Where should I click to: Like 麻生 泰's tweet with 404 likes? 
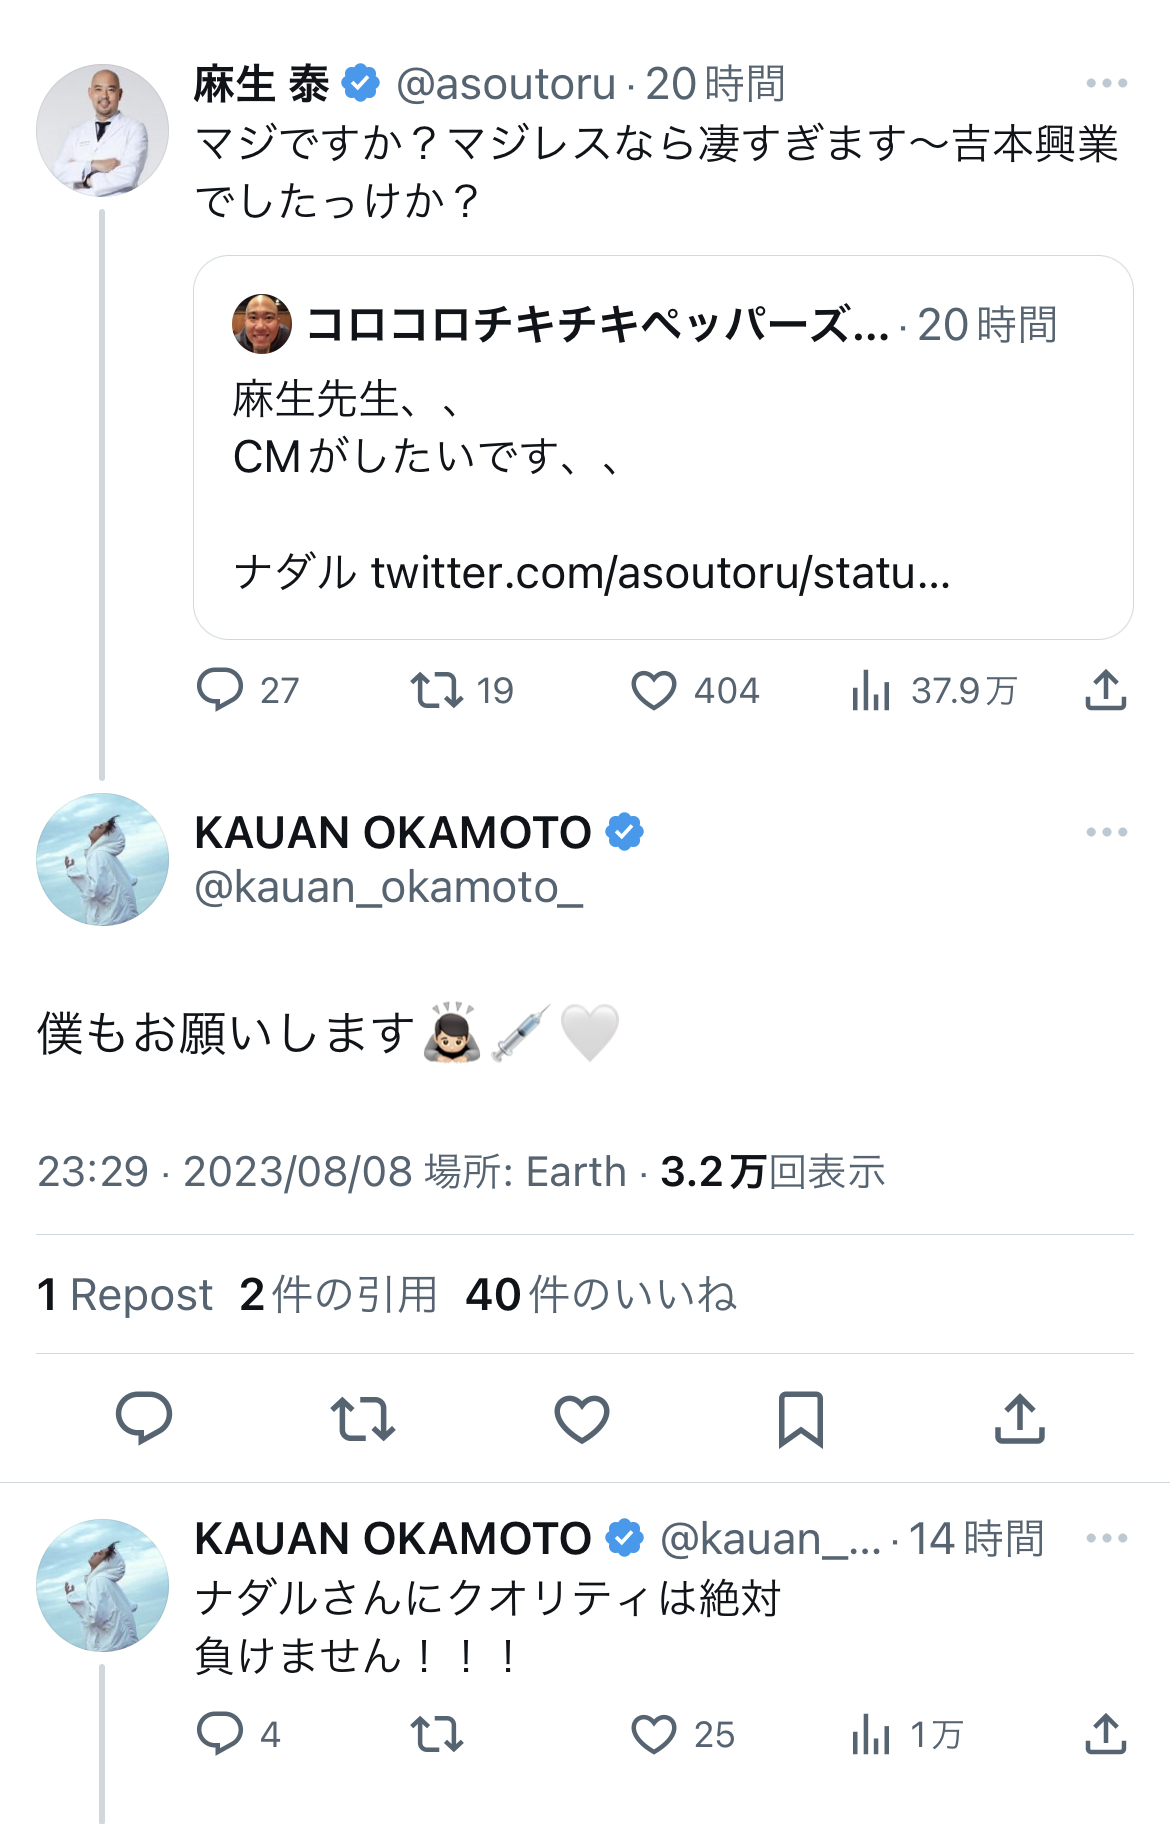pos(654,690)
